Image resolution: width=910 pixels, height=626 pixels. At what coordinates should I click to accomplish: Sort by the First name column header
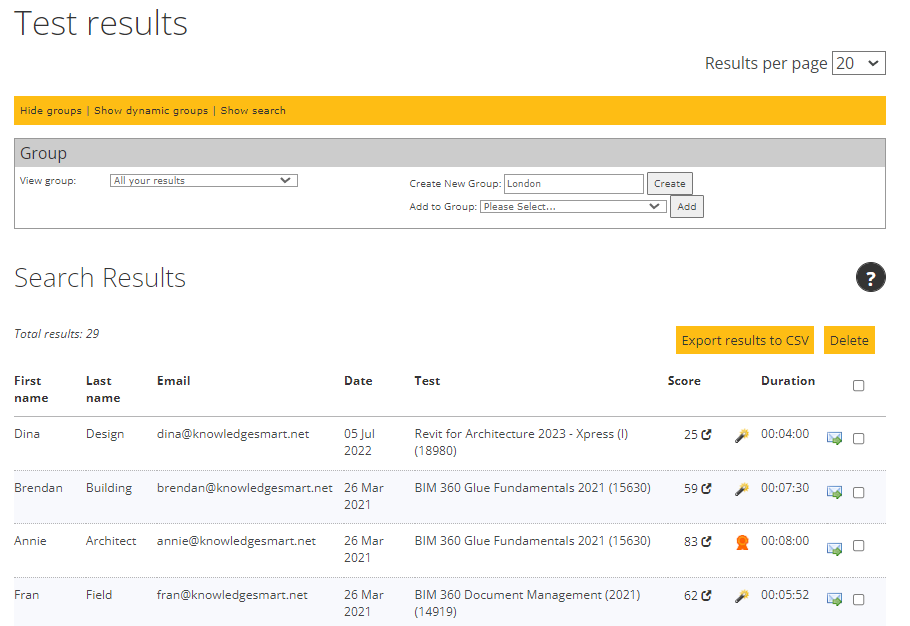click(x=31, y=389)
